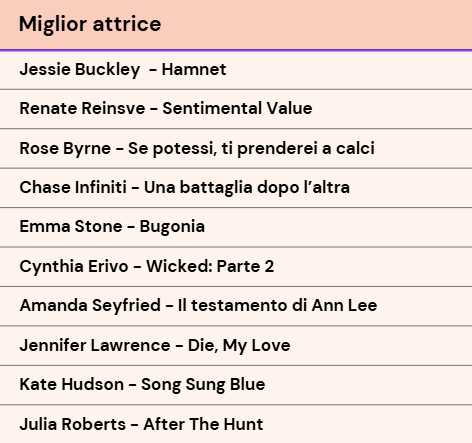Click the film title After The Hunt
The image size is (472, 443).
click(203, 424)
